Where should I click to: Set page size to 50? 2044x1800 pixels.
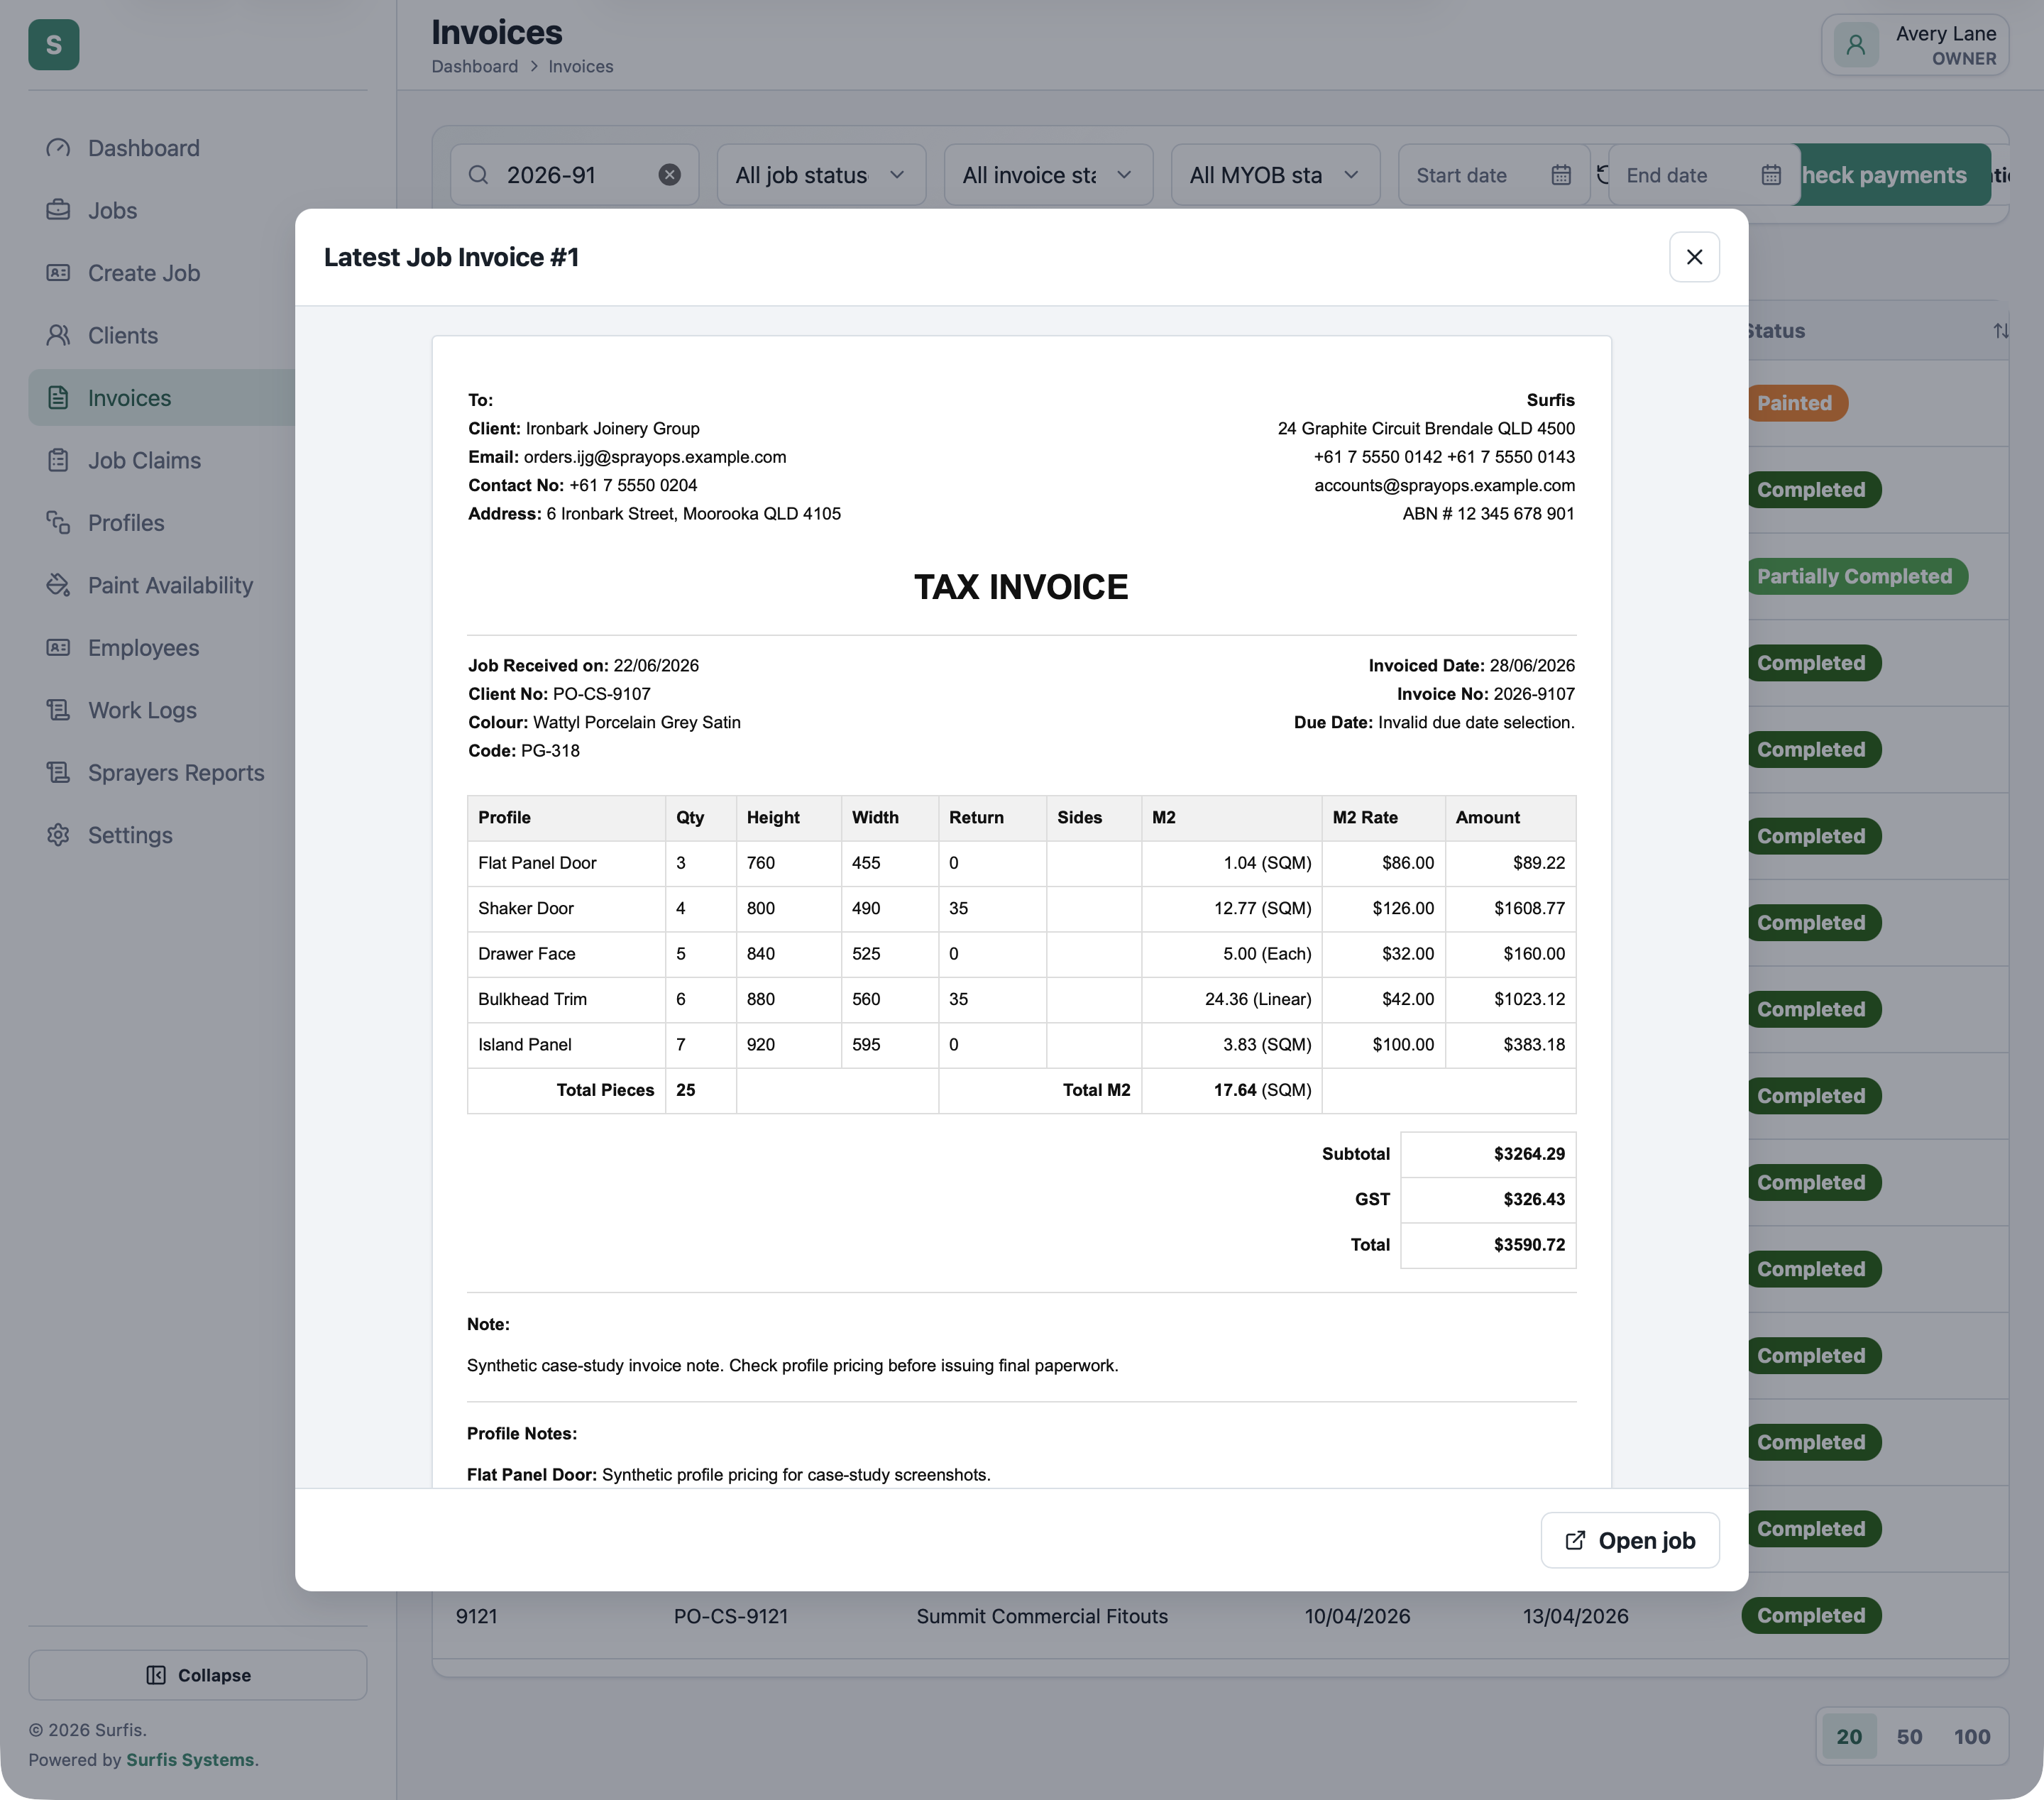[x=1909, y=1737]
